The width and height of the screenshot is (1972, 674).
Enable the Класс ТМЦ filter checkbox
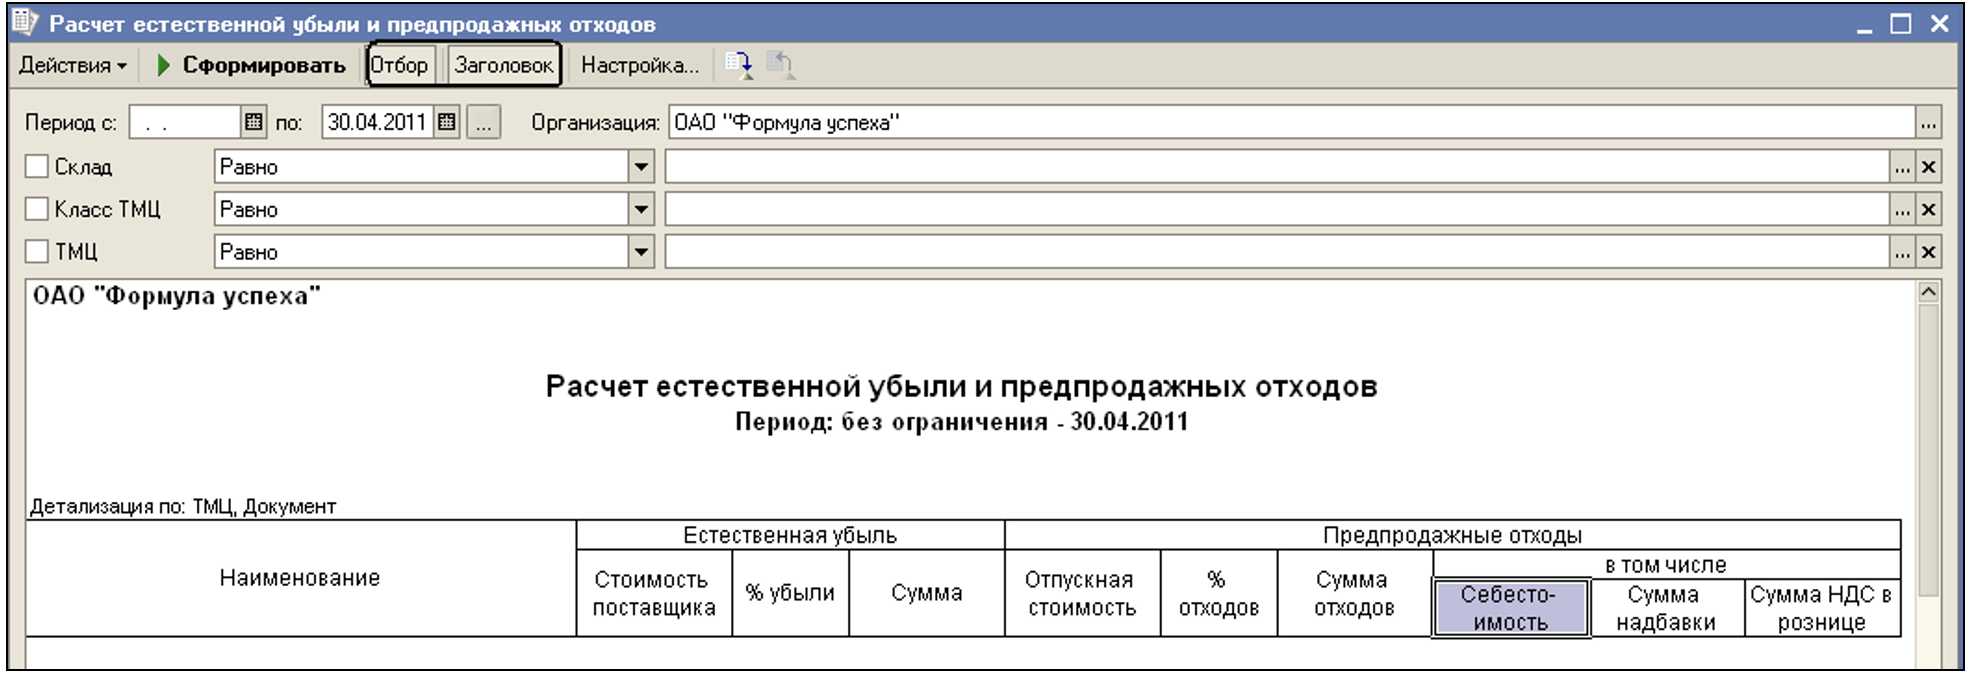(x=37, y=209)
